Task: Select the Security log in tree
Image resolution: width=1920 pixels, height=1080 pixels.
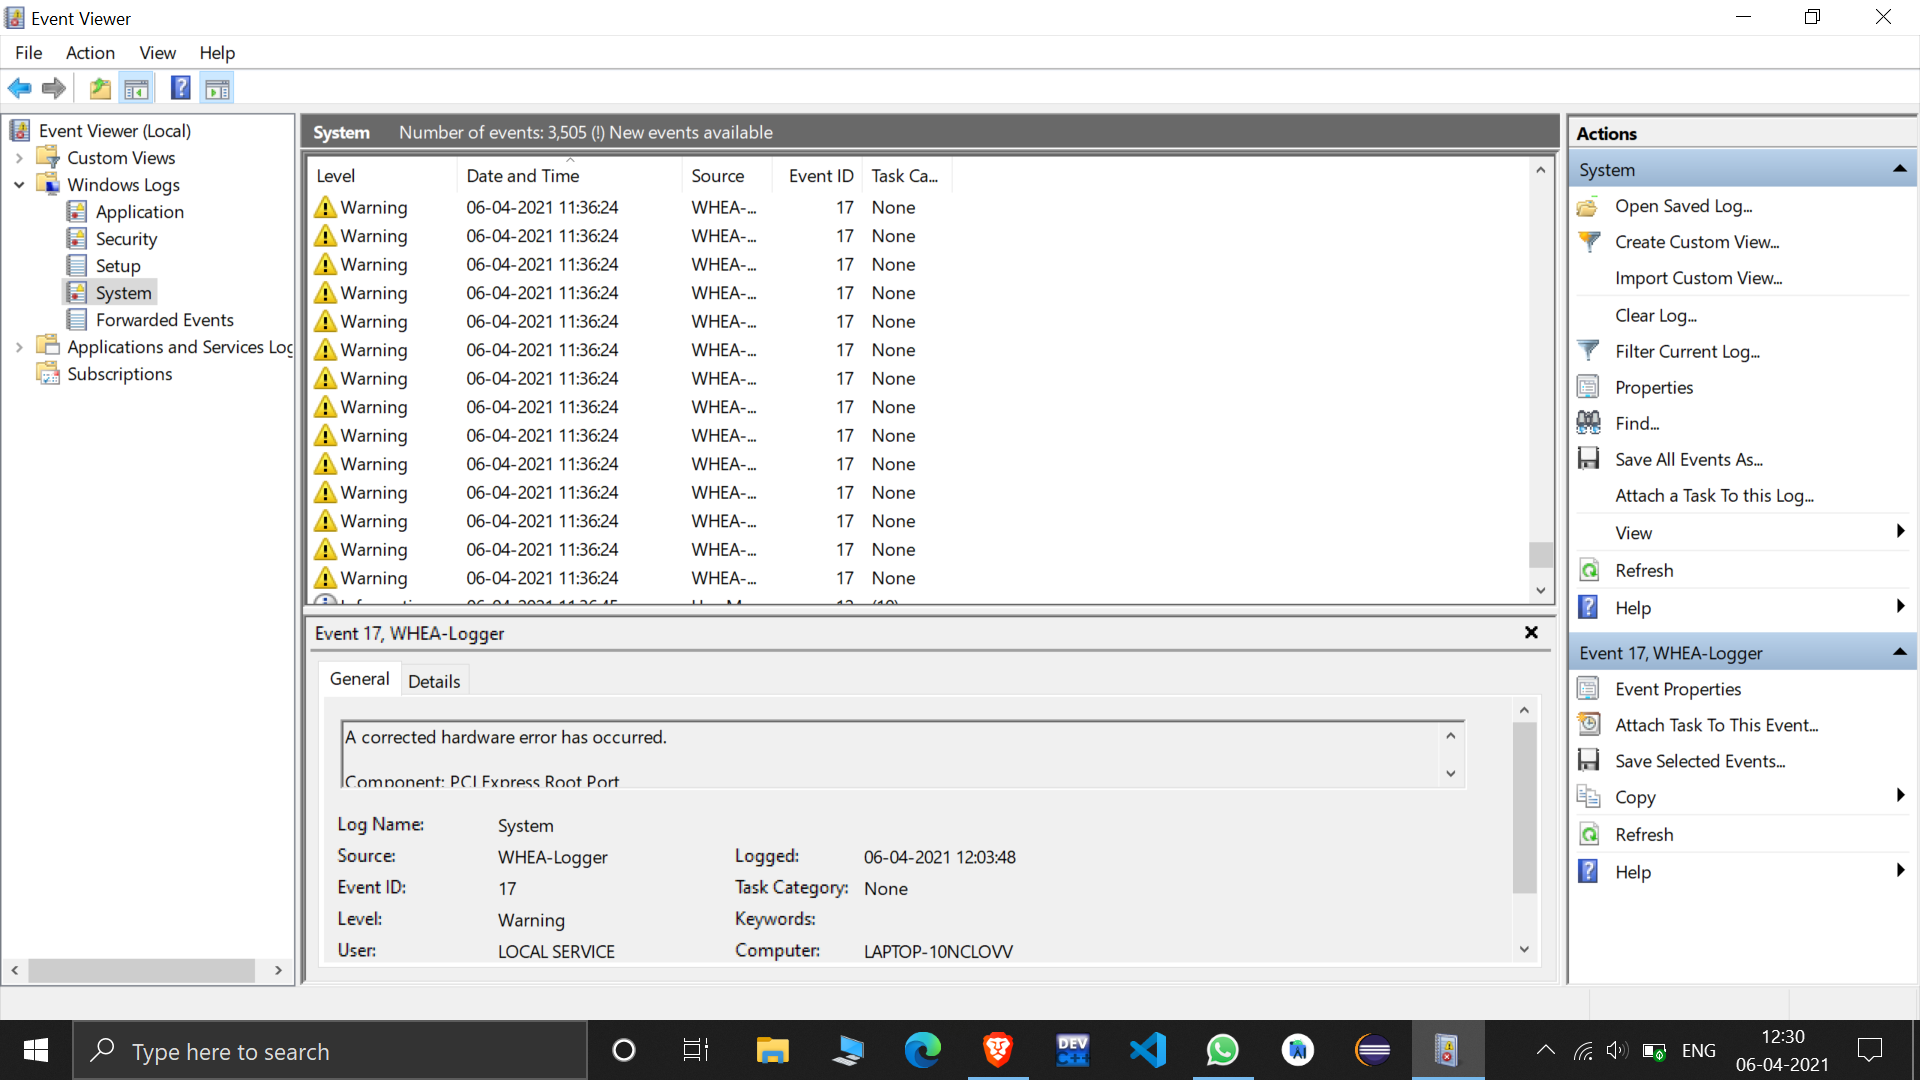Action: click(126, 239)
